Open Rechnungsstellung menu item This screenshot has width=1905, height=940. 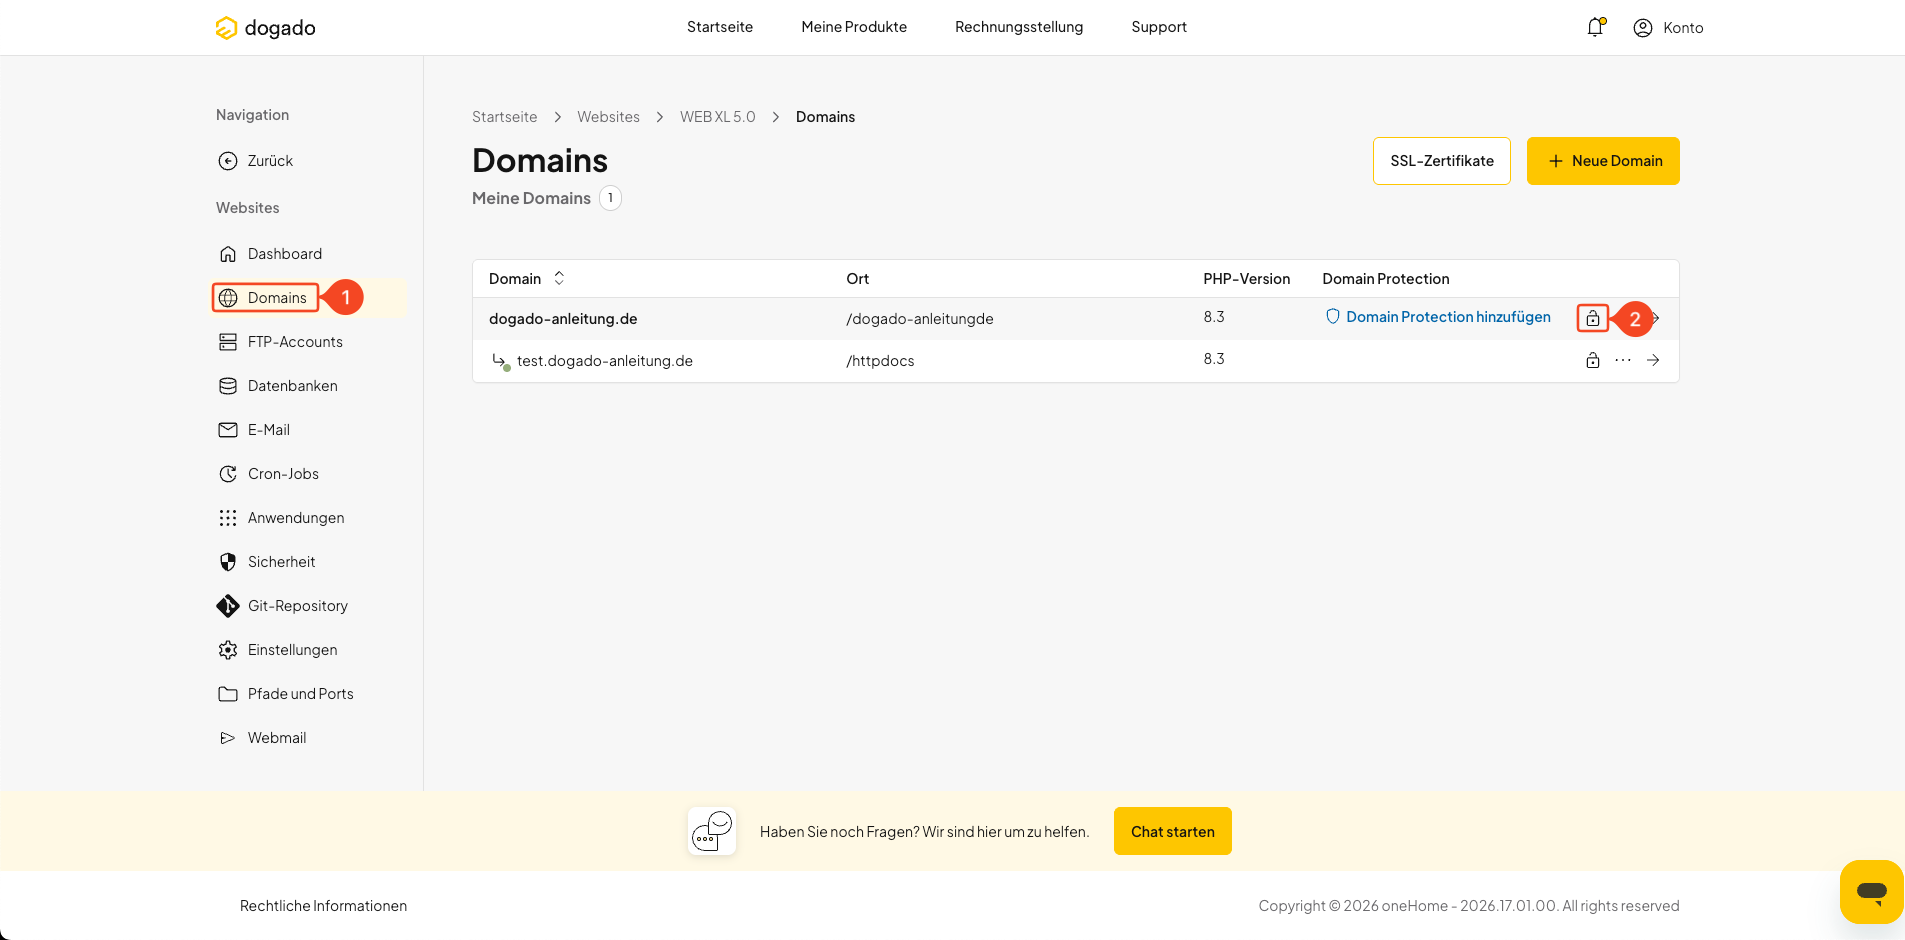[1019, 27]
